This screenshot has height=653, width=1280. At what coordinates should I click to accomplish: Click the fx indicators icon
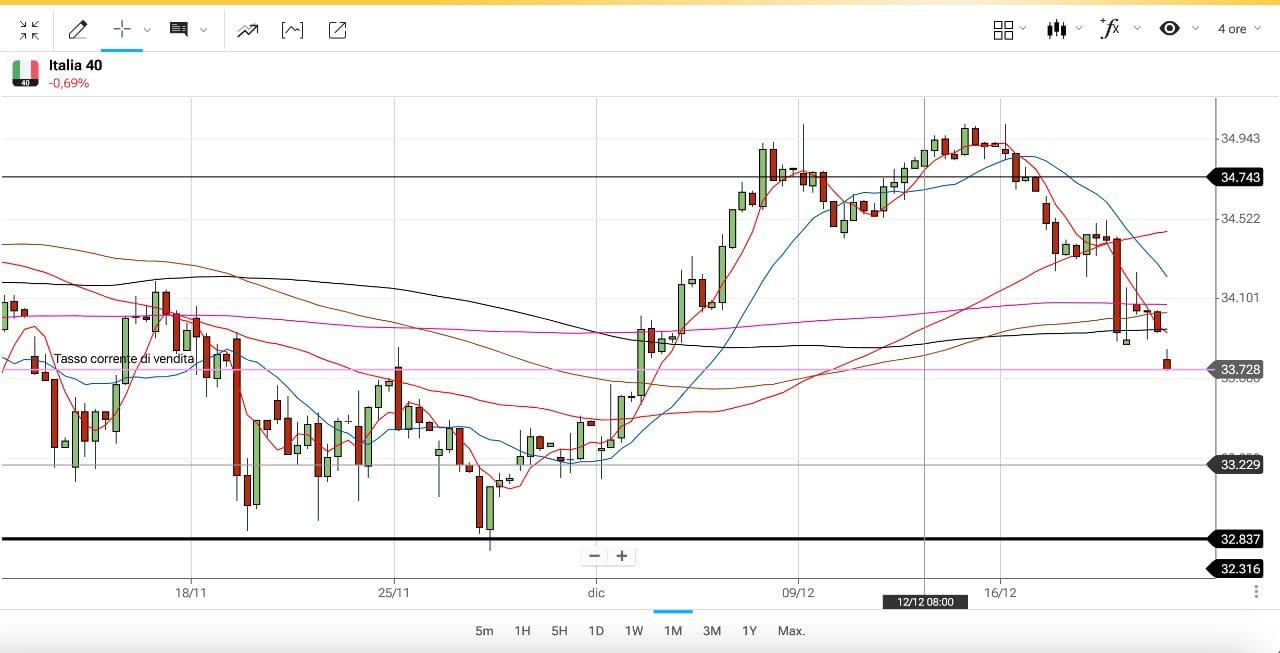click(x=1109, y=29)
